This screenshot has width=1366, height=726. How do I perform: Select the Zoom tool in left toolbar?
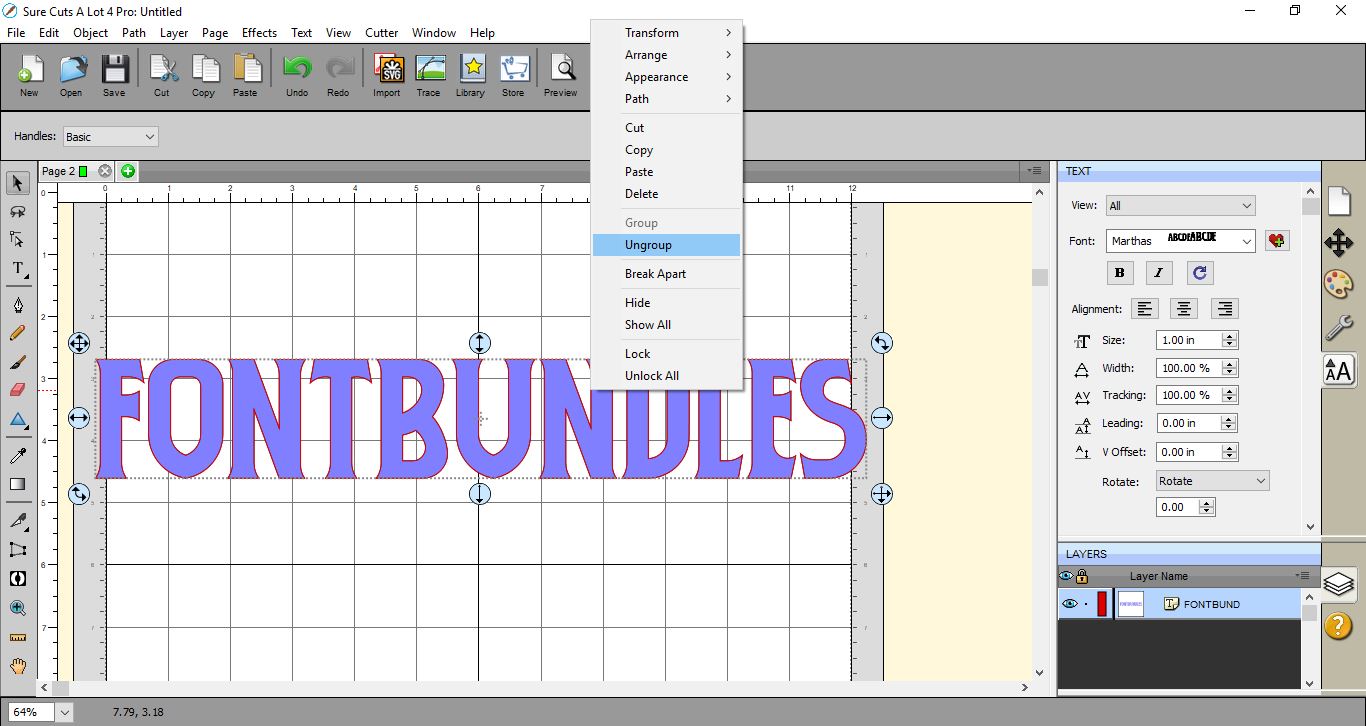(x=18, y=608)
